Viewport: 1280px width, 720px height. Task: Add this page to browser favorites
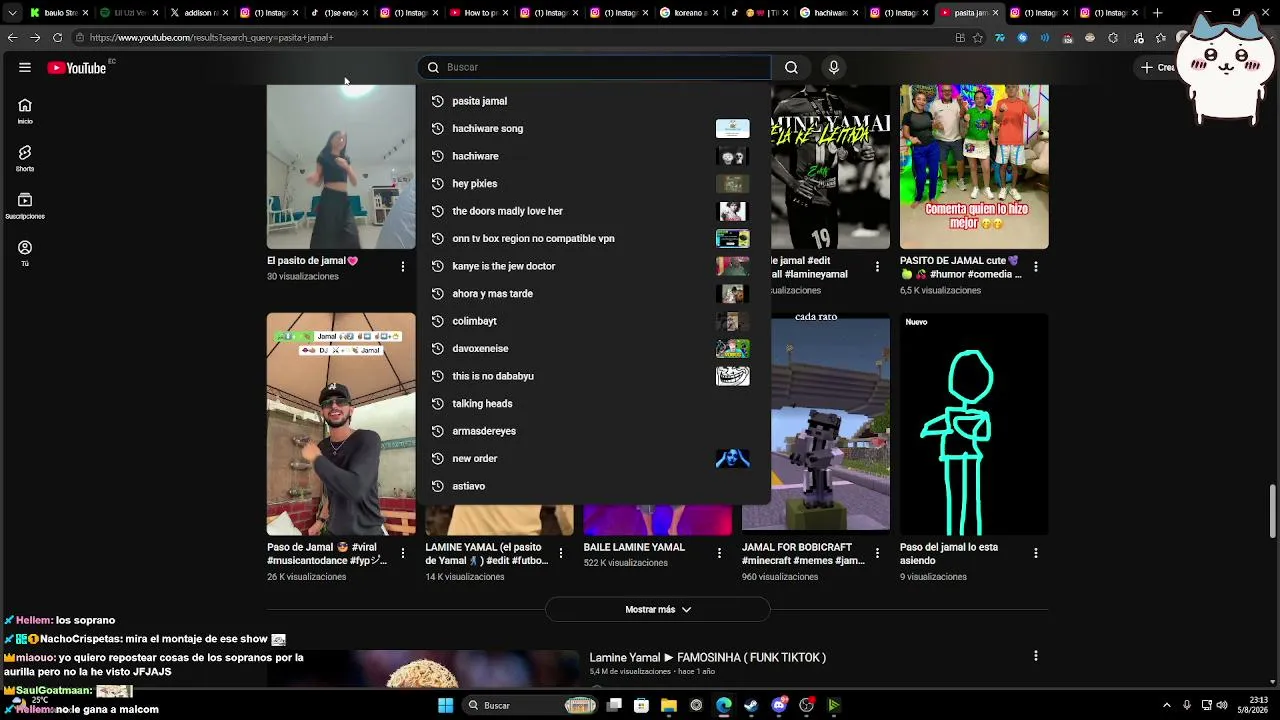(x=978, y=38)
